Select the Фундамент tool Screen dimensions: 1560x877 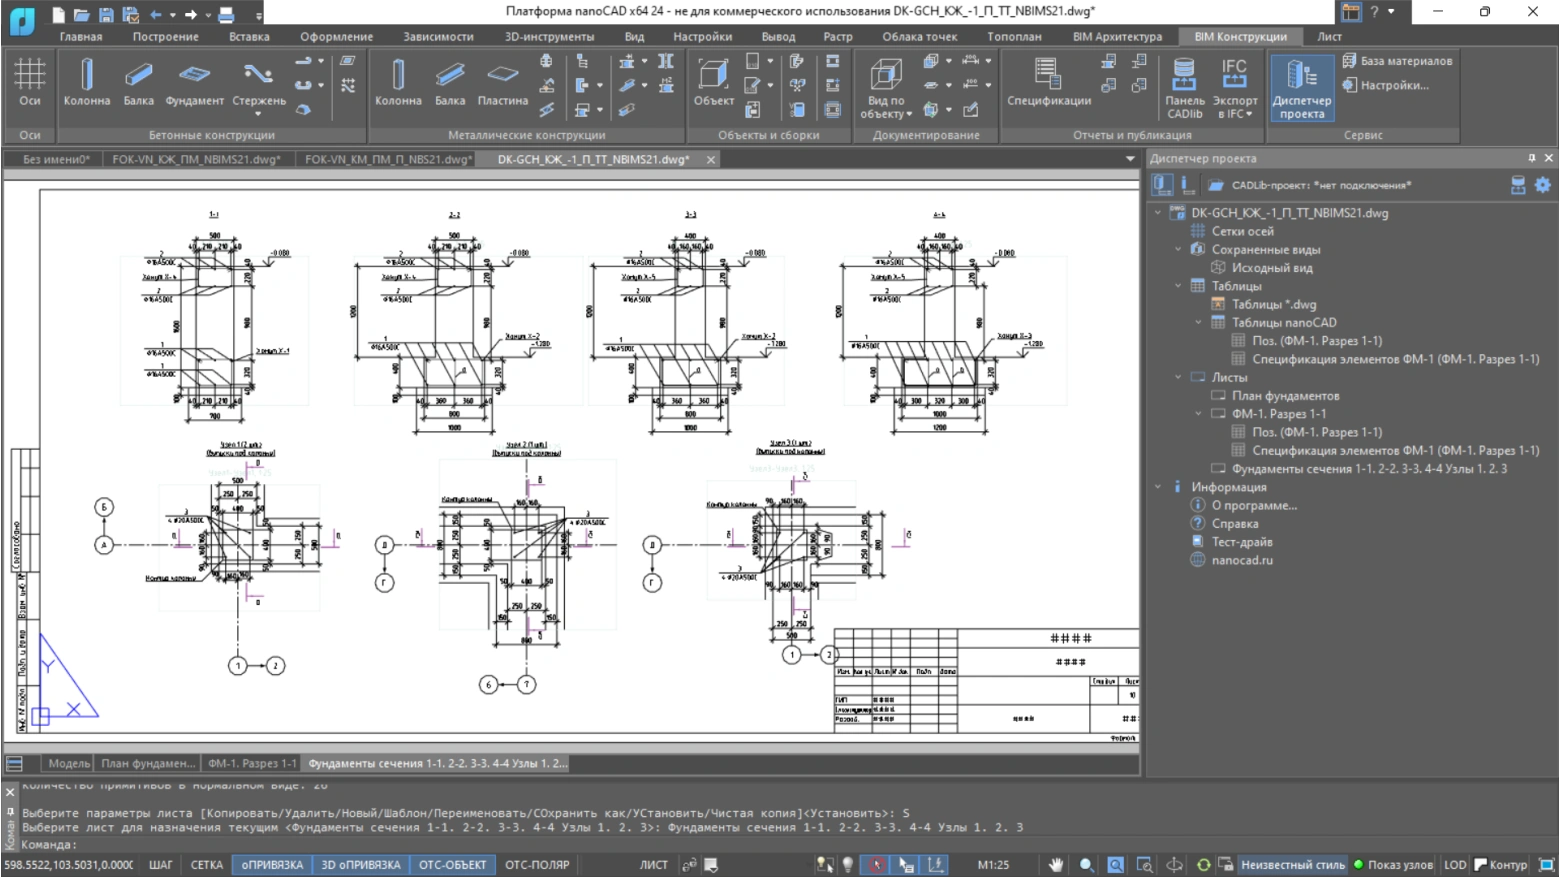(194, 81)
